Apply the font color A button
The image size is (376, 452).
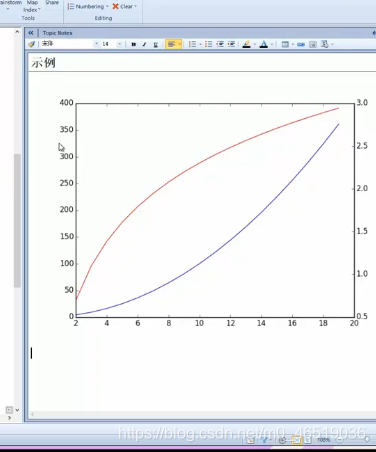coord(263,44)
